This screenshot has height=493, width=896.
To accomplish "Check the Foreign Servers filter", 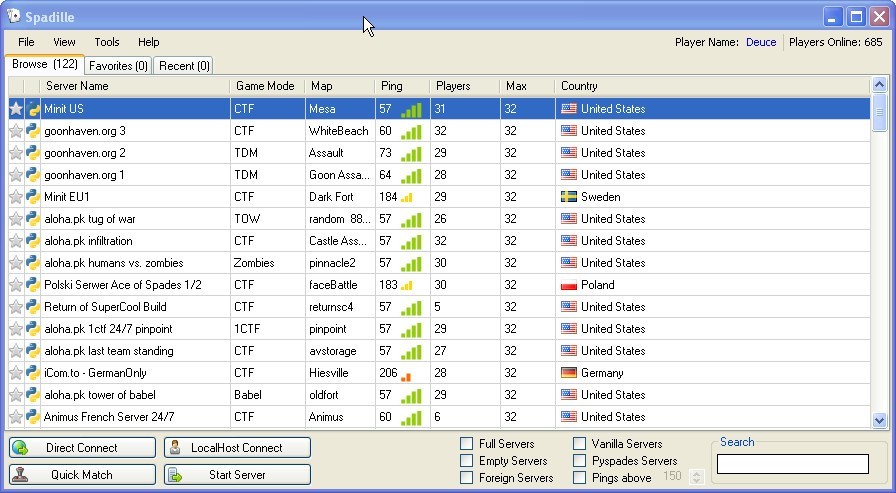I will [467, 478].
